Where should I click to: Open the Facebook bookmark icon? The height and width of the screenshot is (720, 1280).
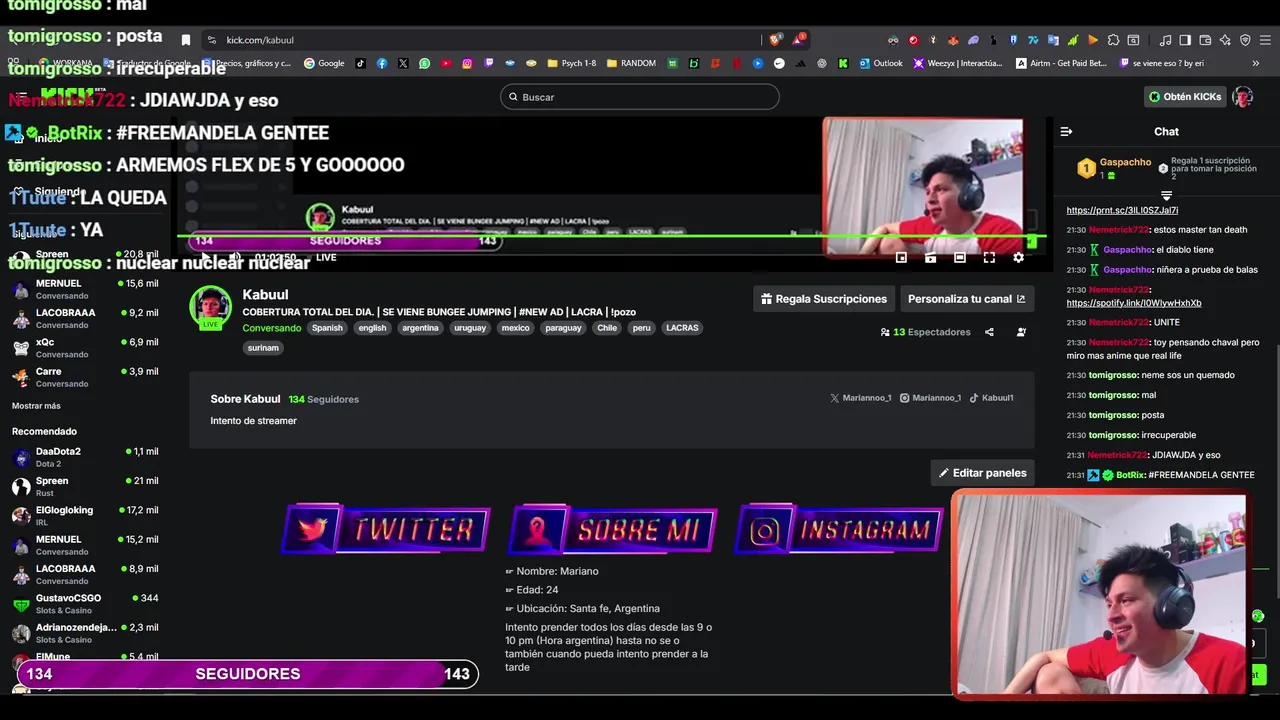tap(382, 63)
